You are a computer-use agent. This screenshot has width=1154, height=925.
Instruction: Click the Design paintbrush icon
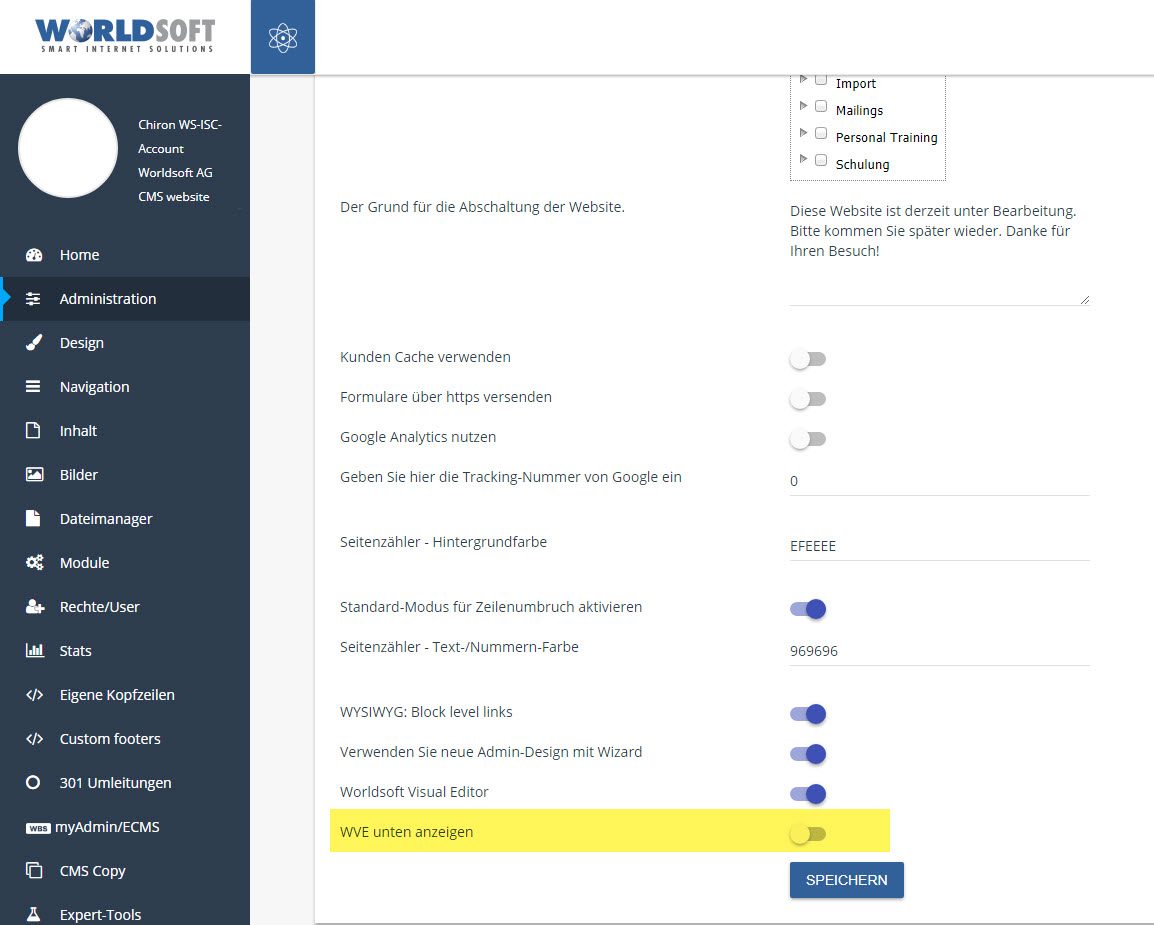(34, 343)
